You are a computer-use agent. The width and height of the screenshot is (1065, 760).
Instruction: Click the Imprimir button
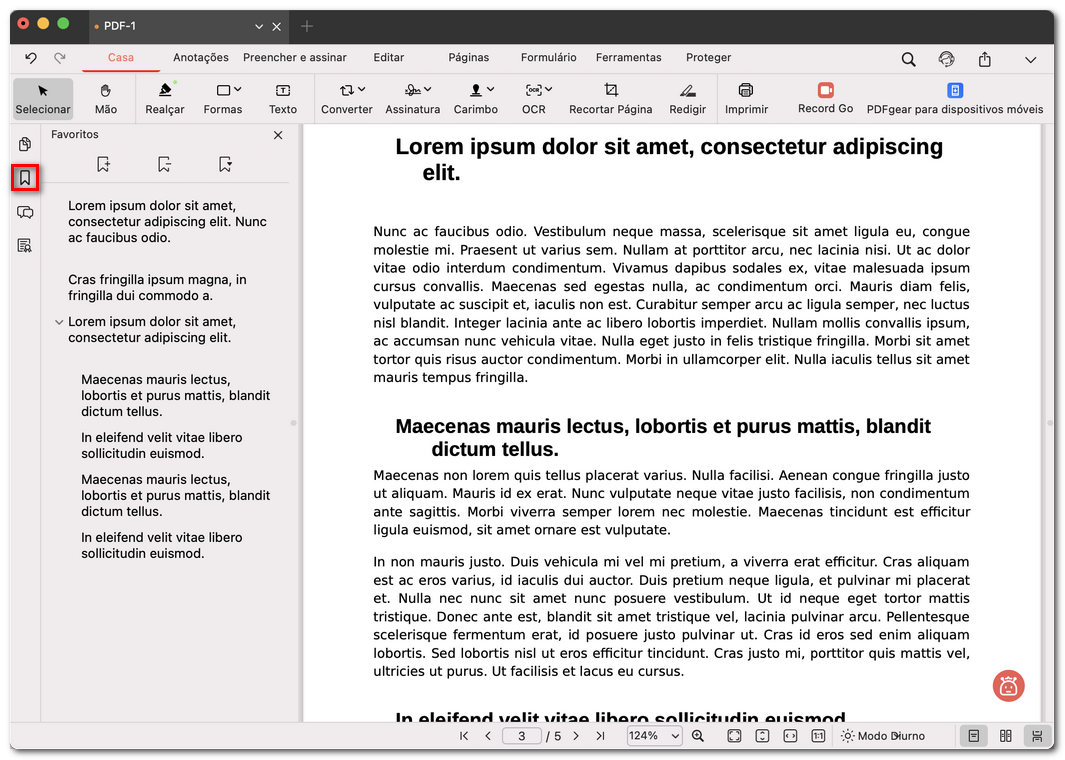click(746, 99)
